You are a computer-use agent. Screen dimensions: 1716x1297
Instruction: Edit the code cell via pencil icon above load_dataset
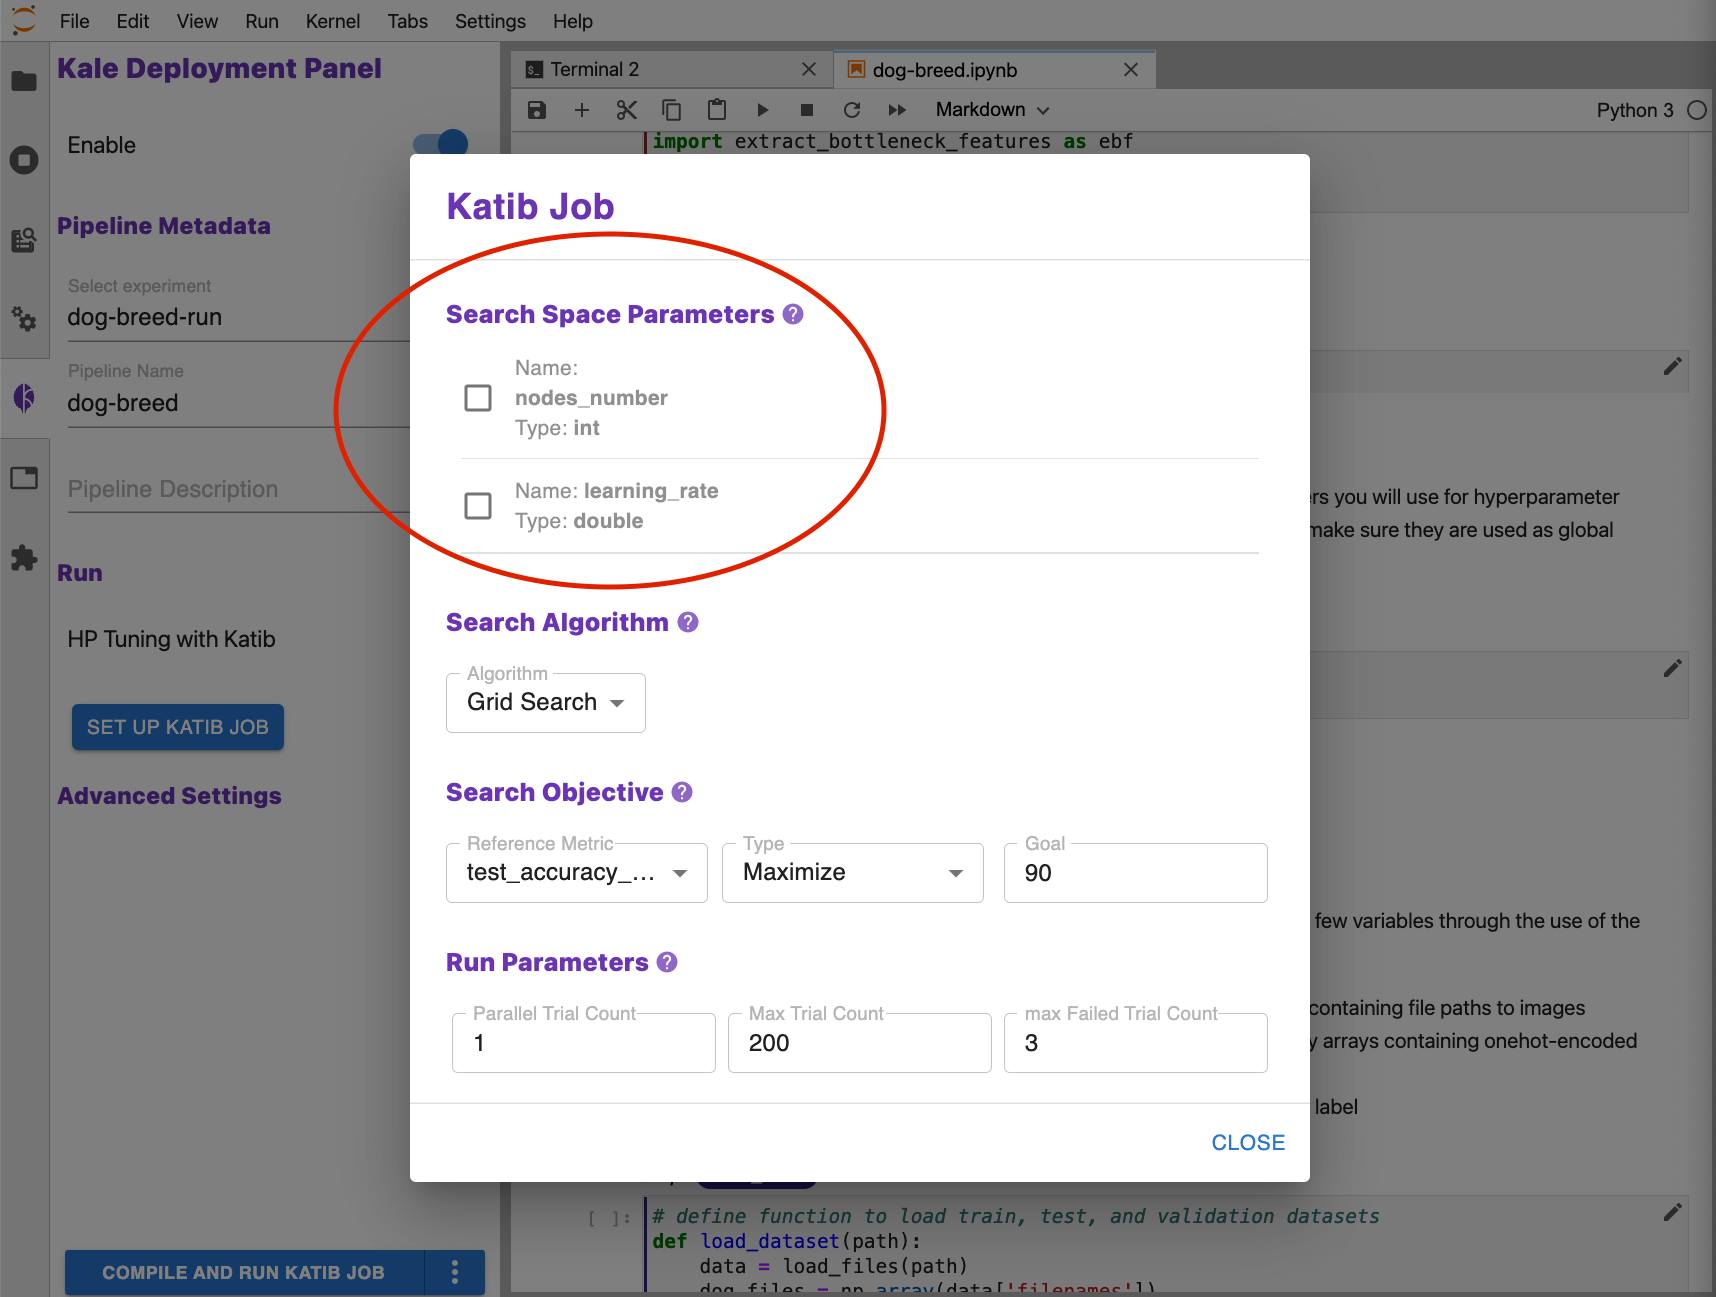1672,1212
